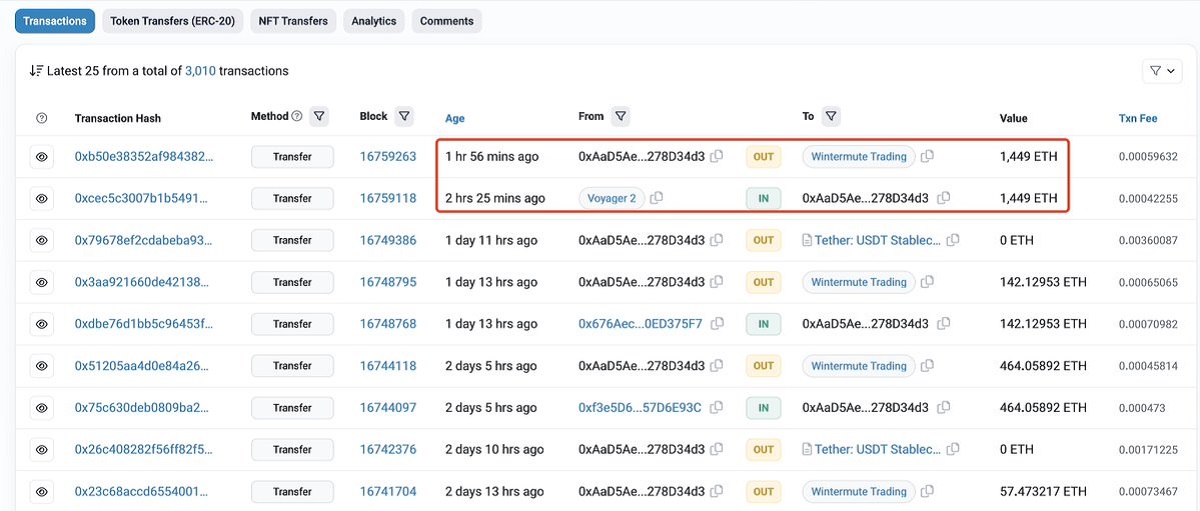Copy From address in first transaction row

[x=717, y=157]
